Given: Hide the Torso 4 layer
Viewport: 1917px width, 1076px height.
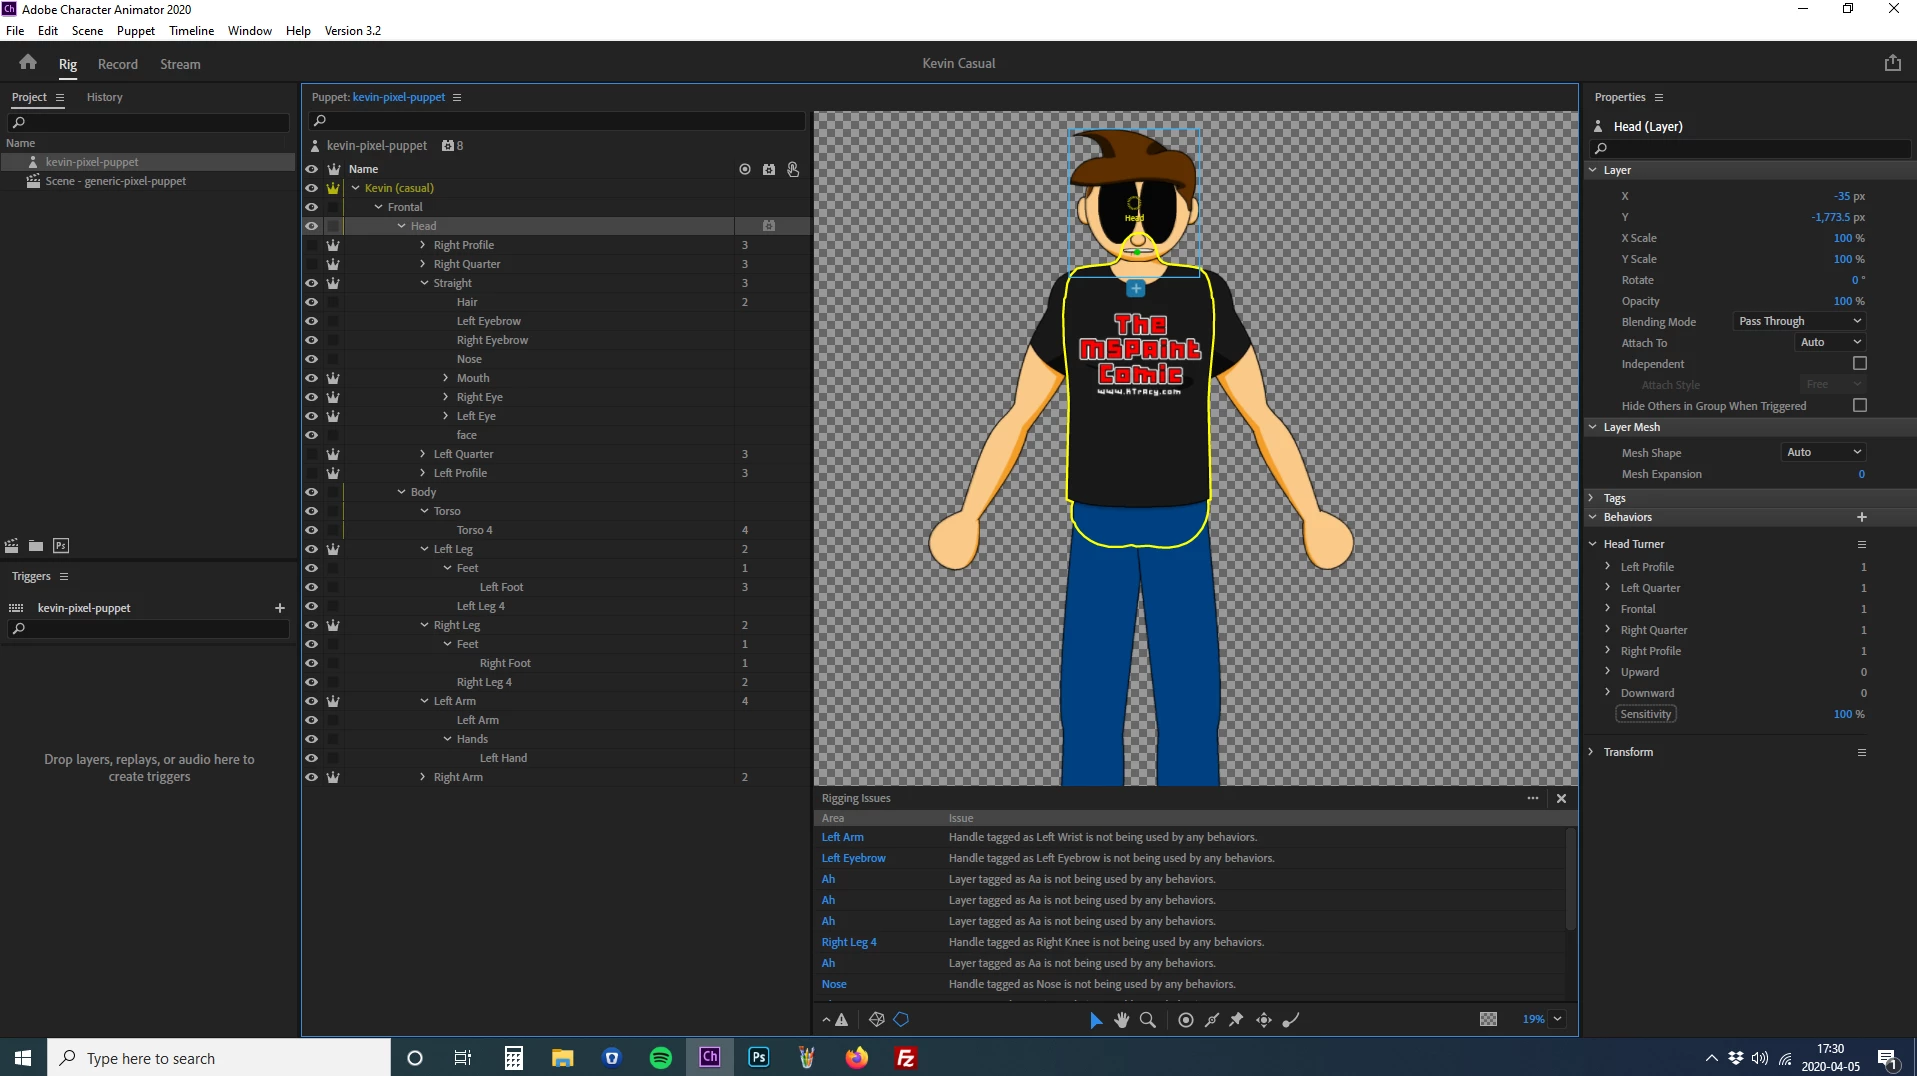Looking at the screenshot, I should tap(312, 530).
